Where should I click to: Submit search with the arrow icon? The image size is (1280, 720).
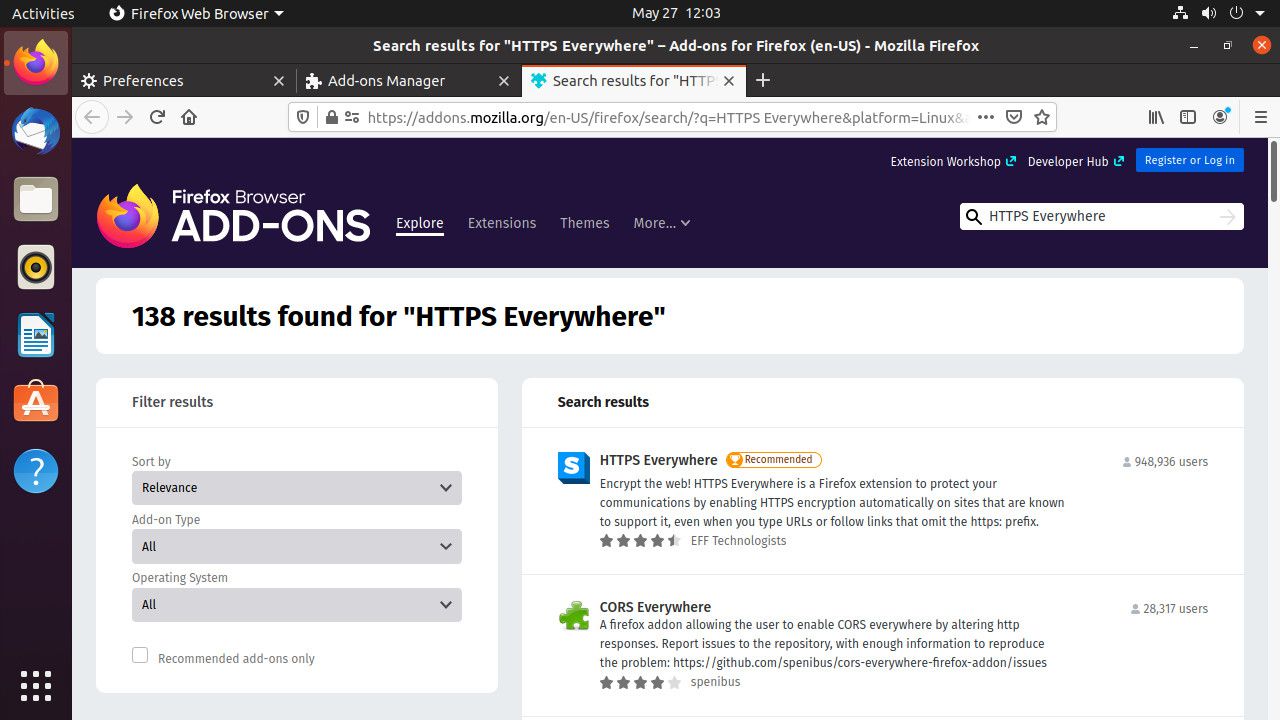[1228, 217]
